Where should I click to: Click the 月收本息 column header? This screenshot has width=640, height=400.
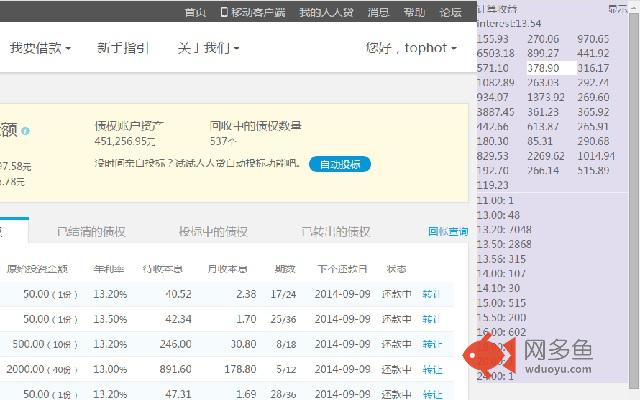coord(227,269)
